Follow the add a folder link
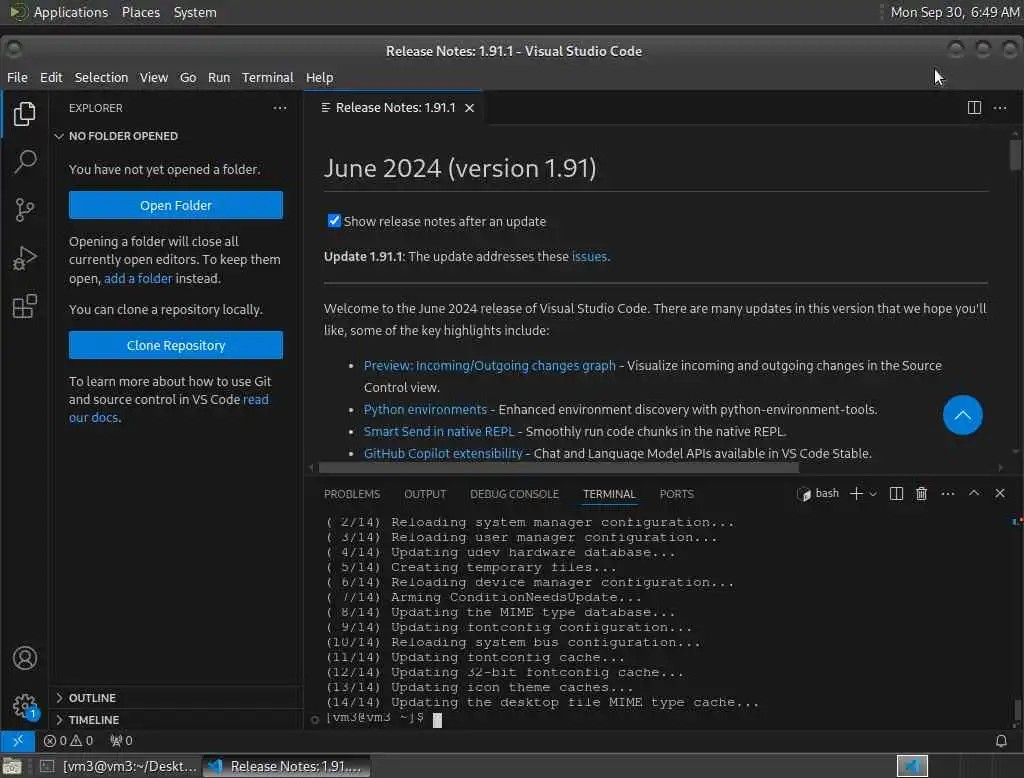 (138, 278)
